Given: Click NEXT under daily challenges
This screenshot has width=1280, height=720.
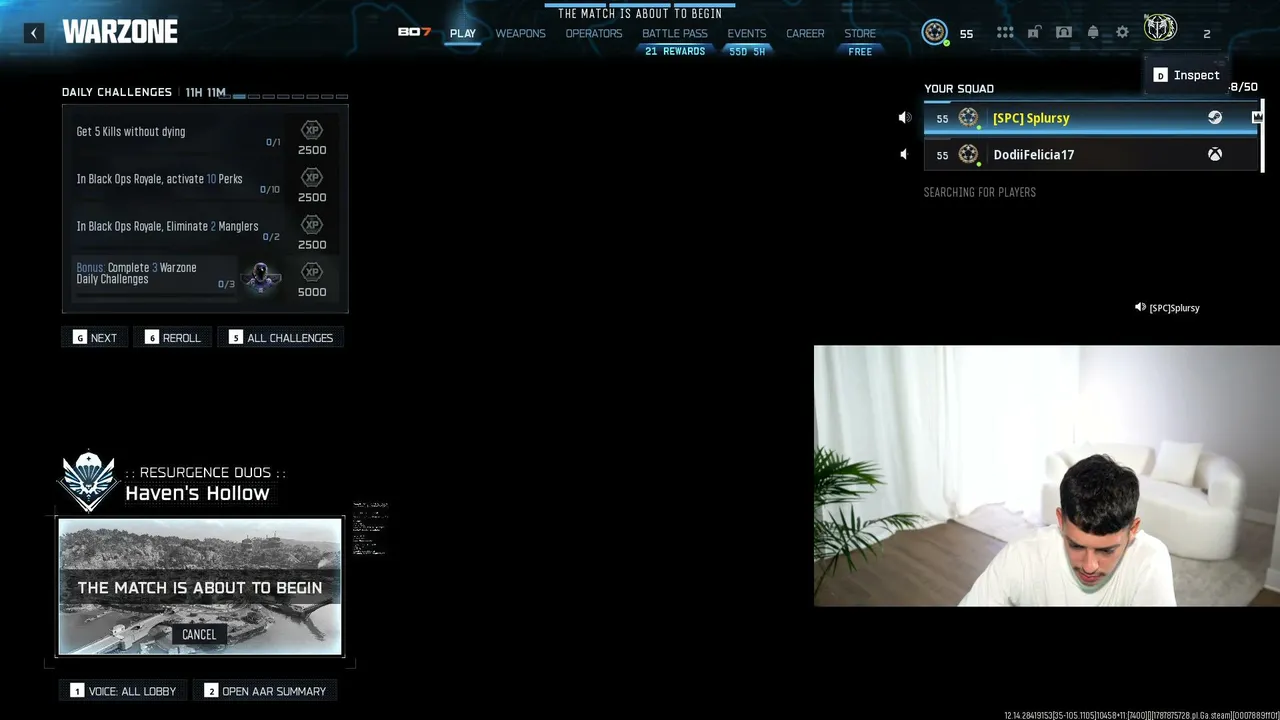Looking at the screenshot, I should (x=95, y=338).
